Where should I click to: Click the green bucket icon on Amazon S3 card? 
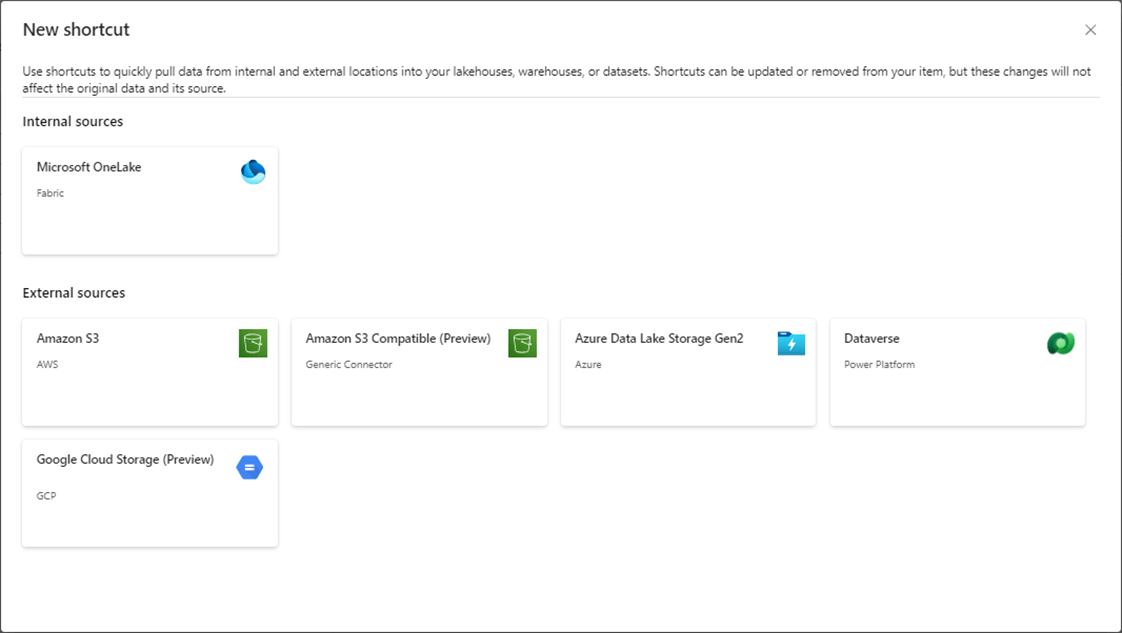click(x=253, y=343)
